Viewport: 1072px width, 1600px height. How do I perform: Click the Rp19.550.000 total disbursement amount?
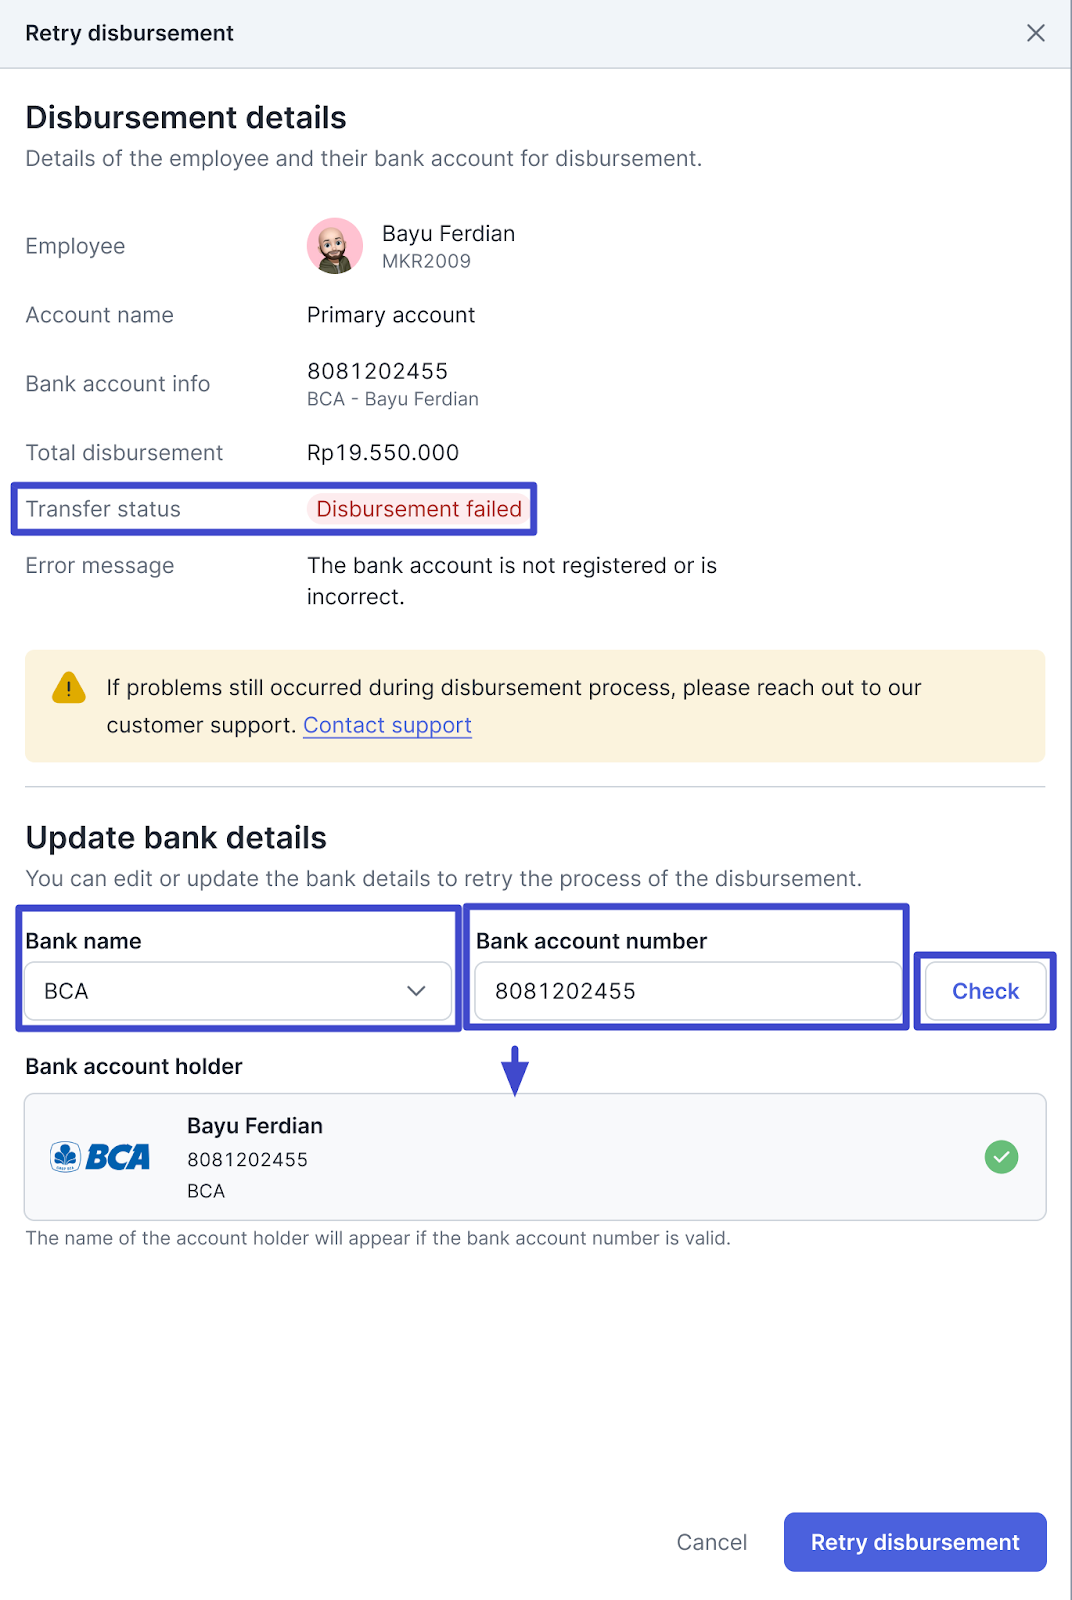pos(383,453)
